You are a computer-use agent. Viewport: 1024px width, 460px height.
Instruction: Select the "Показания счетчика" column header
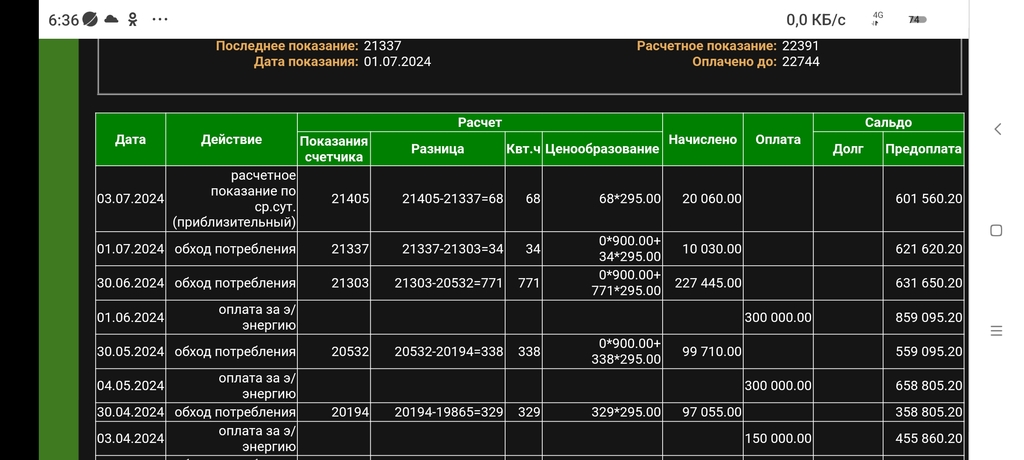pyautogui.click(x=334, y=149)
